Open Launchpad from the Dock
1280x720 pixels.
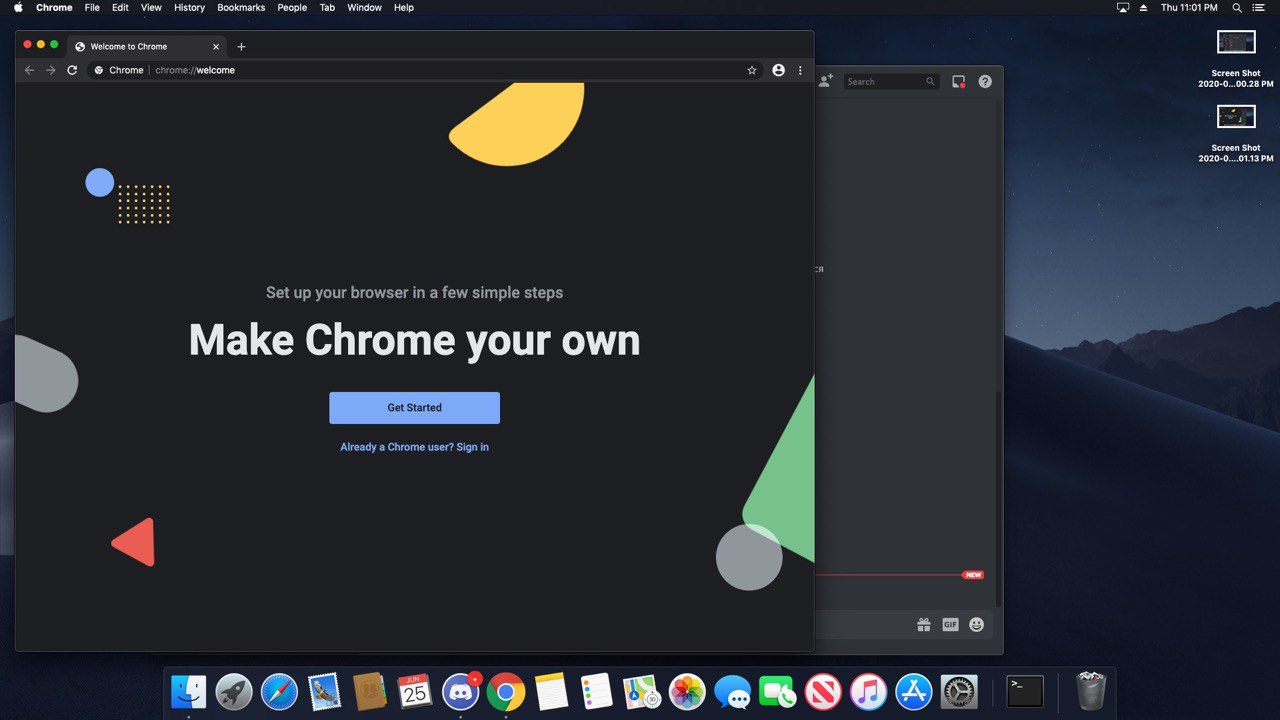[234, 692]
